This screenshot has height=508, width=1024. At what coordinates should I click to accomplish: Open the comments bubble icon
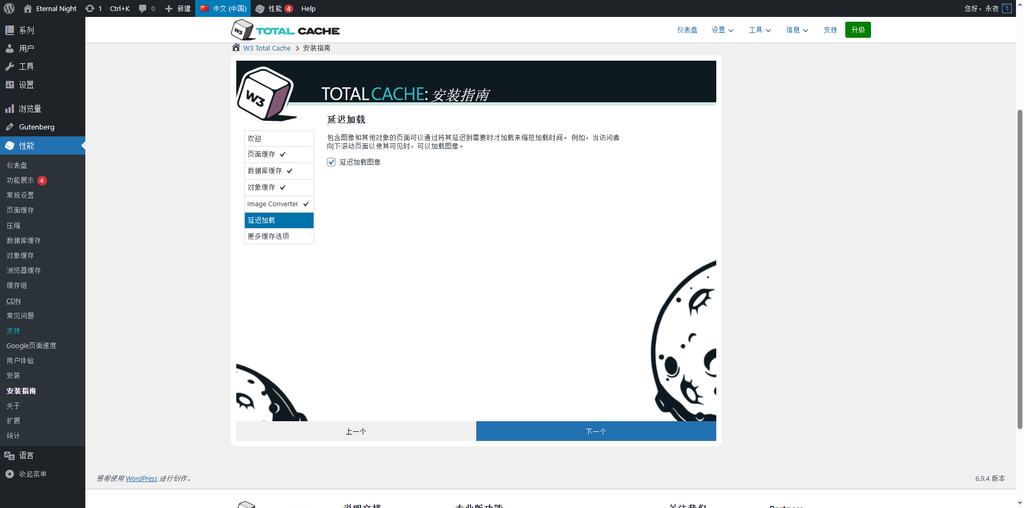(x=143, y=8)
